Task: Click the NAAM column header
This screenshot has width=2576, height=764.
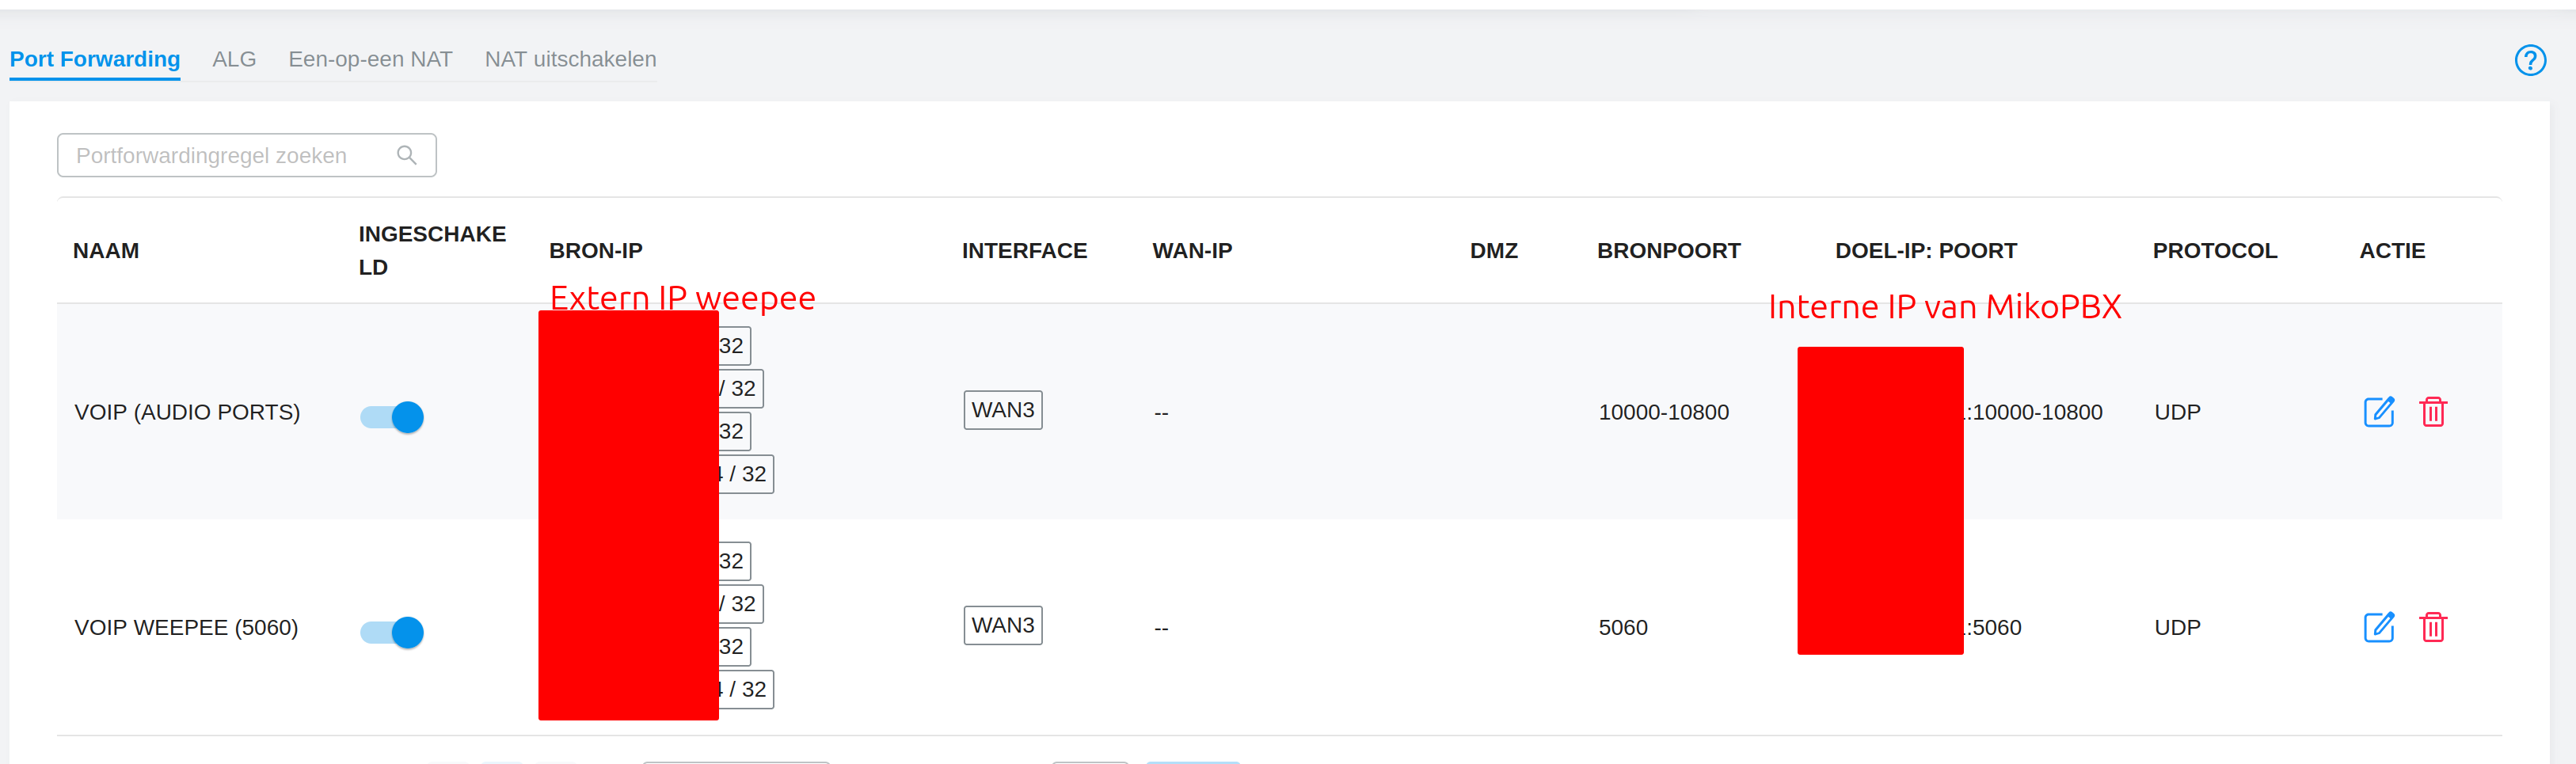Action: (x=106, y=251)
